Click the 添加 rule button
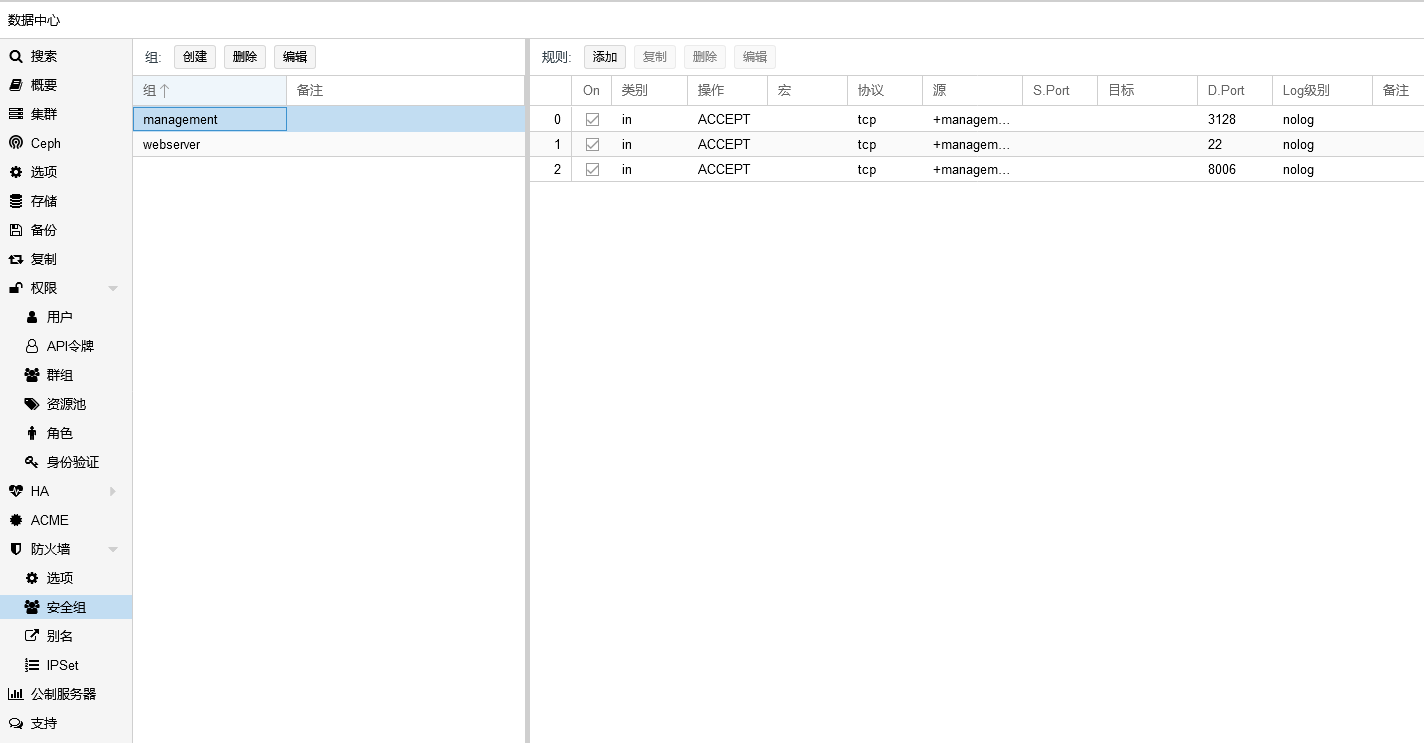The image size is (1424, 743). tap(605, 57)
